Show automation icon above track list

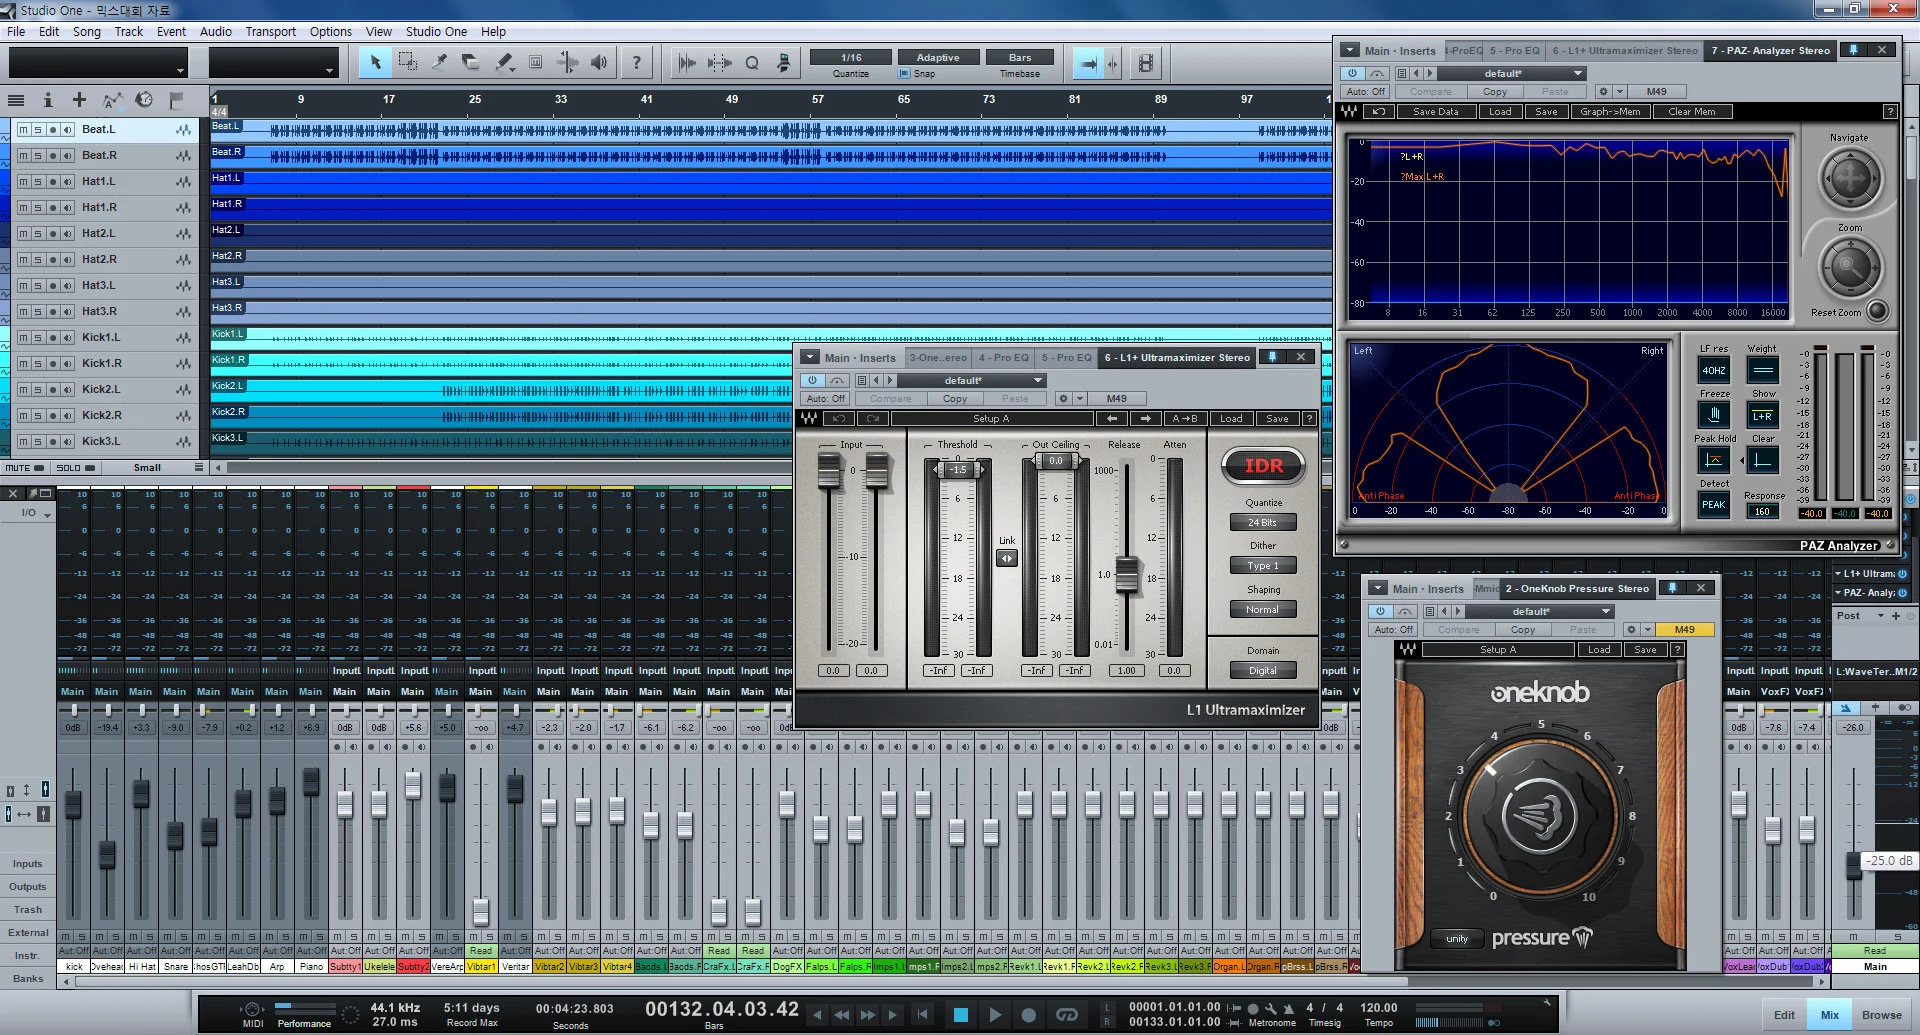tap(112, 100)
